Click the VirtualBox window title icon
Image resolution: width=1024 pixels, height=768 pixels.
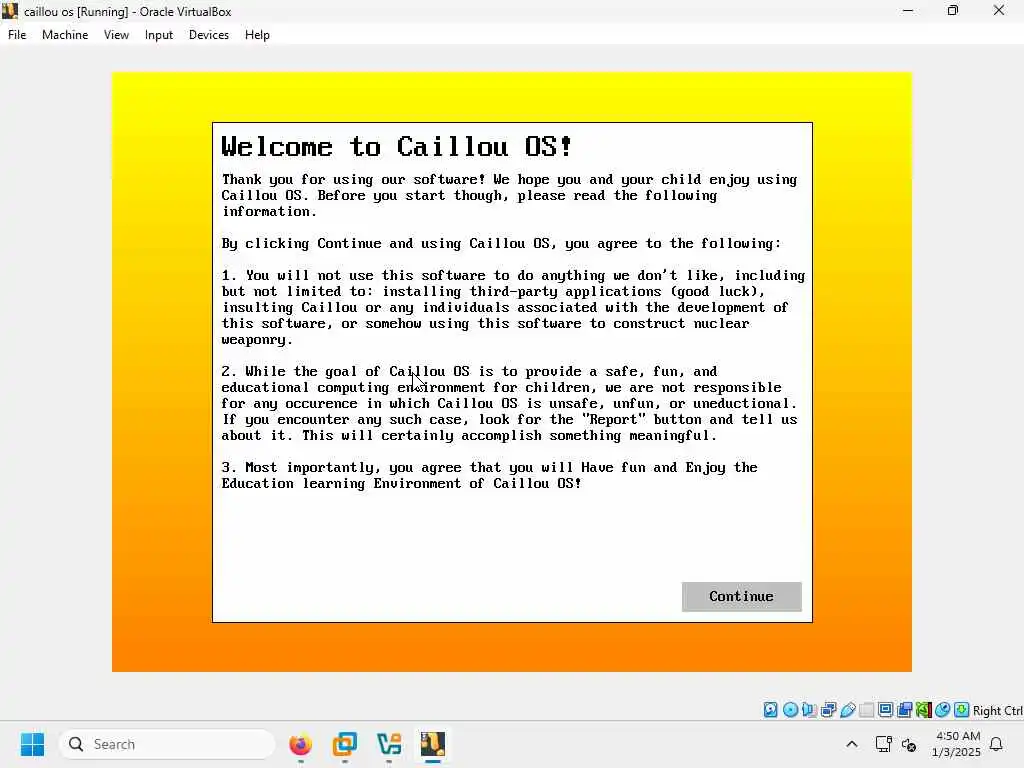click(x=10, y=11)
